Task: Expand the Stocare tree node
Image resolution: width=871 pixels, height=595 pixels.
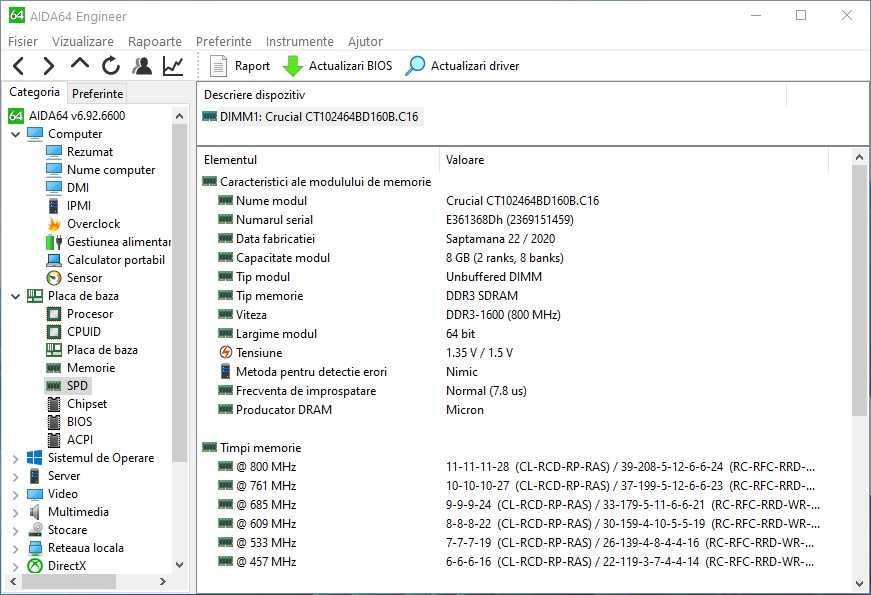Action: click(16, 530)
